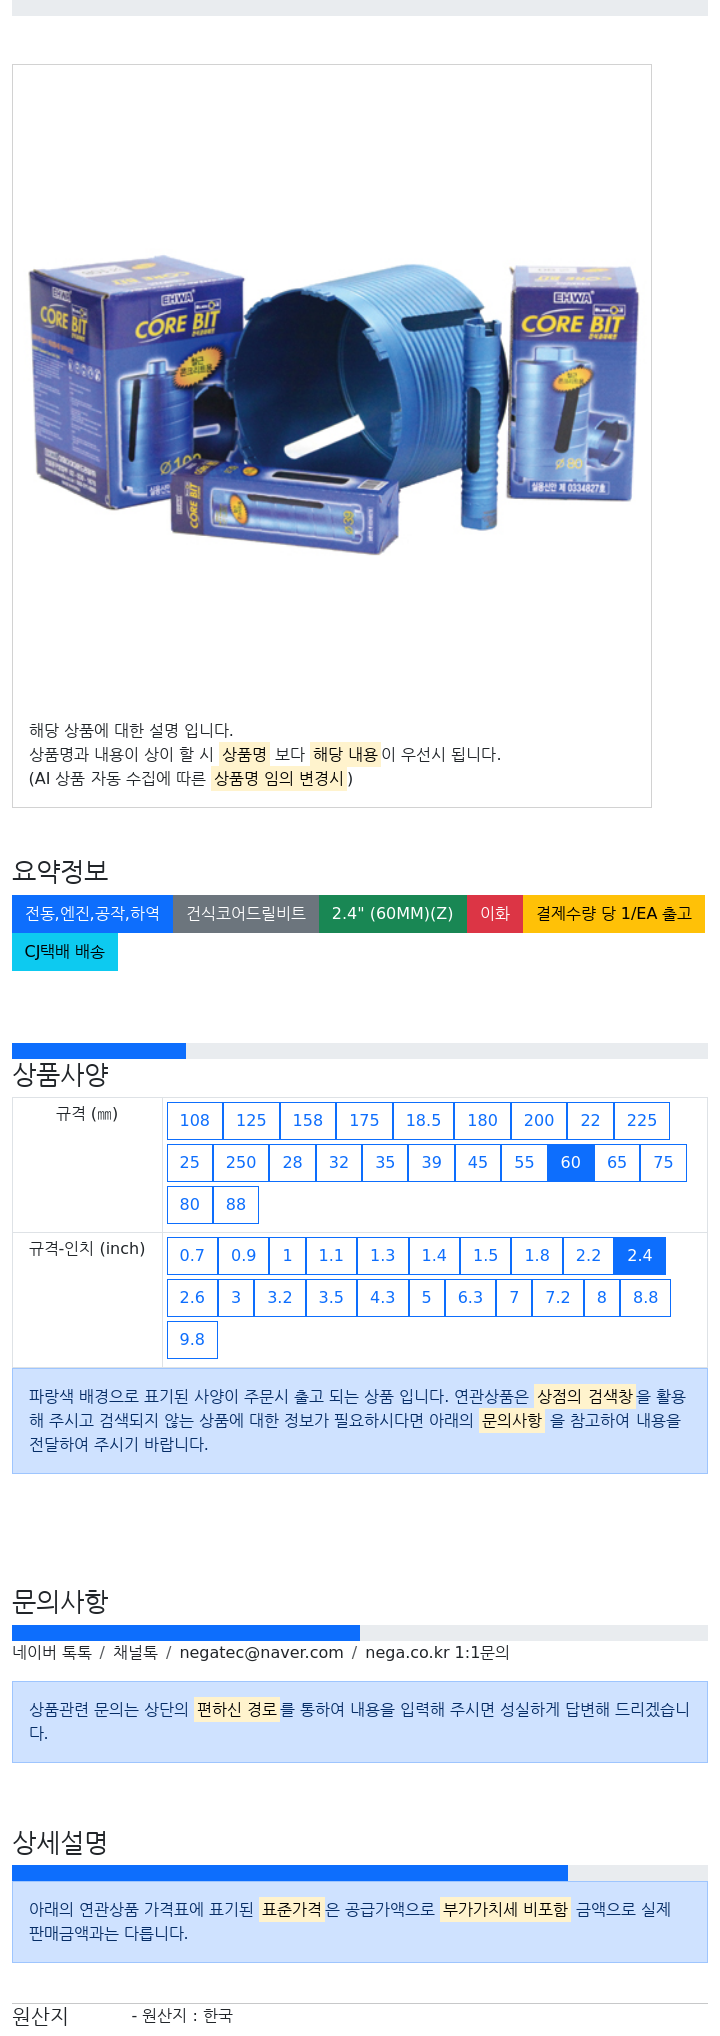Select the red 이화 brand tag

[495, 914]
